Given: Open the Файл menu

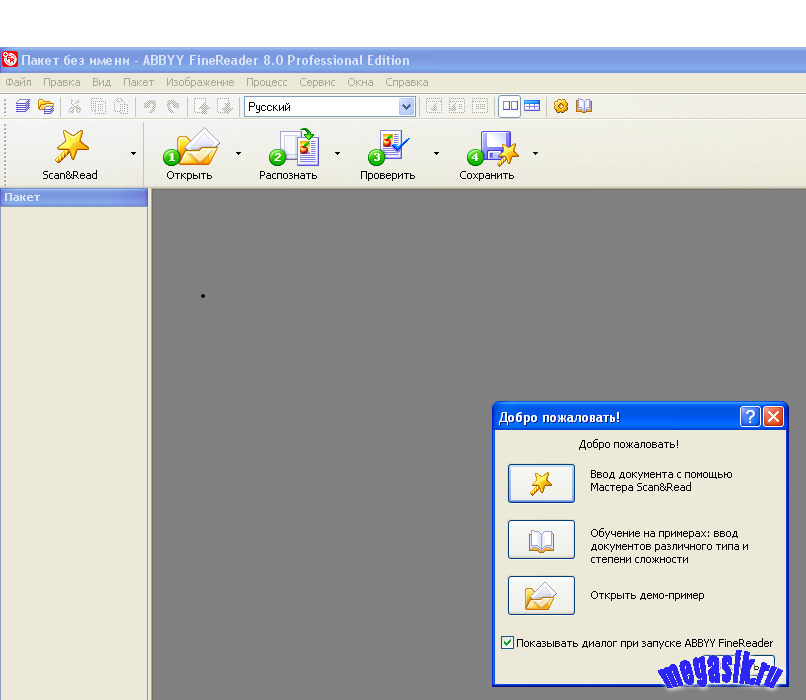Looking at the screenshot, I should click(18, 82).
